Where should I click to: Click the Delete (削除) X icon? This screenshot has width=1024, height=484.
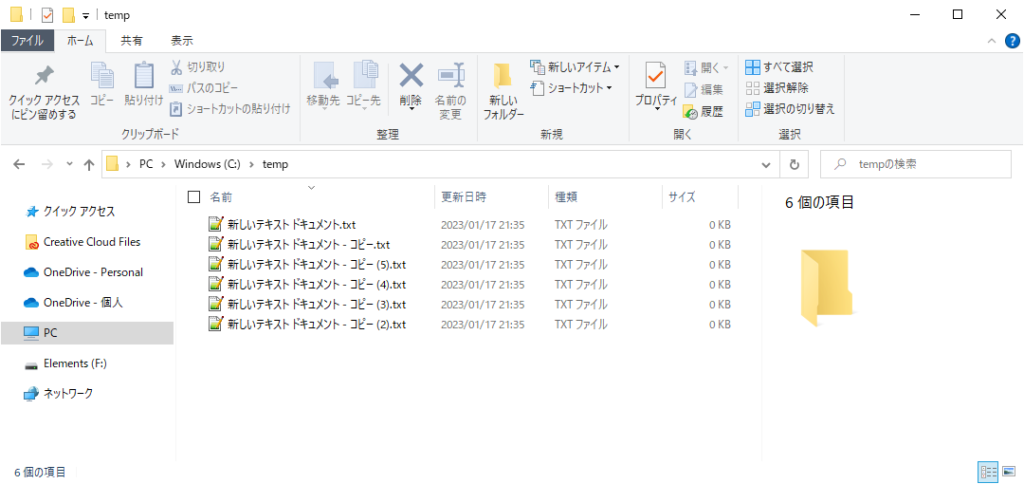pyautogui.click(x=411, y=74)
